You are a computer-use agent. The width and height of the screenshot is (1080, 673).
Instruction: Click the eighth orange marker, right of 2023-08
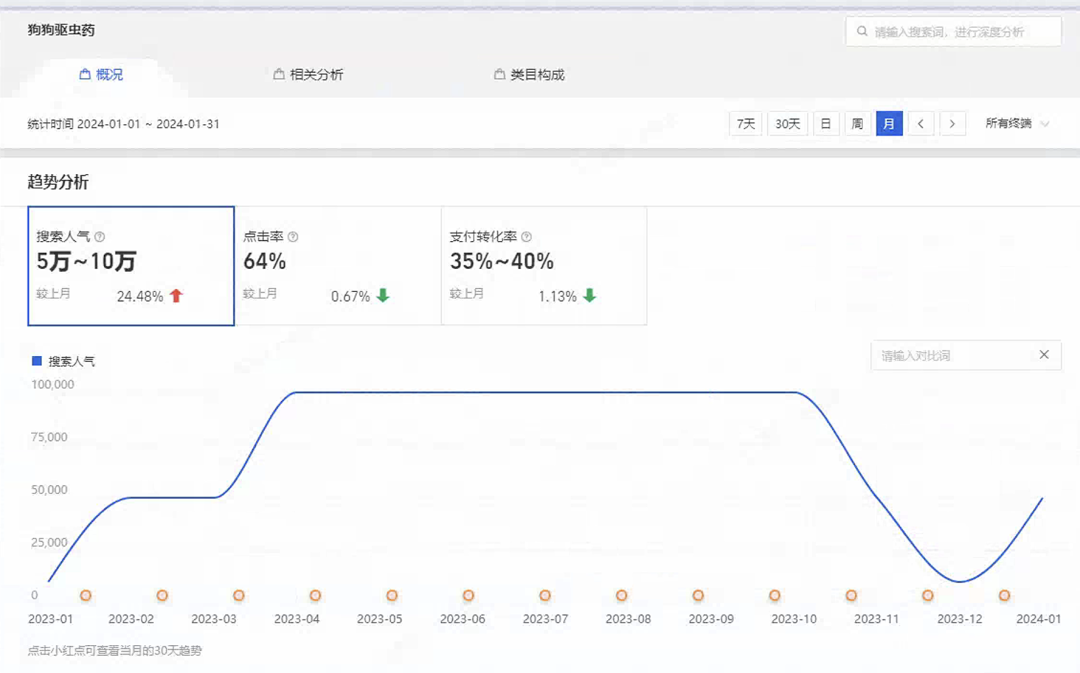point(621,595)
